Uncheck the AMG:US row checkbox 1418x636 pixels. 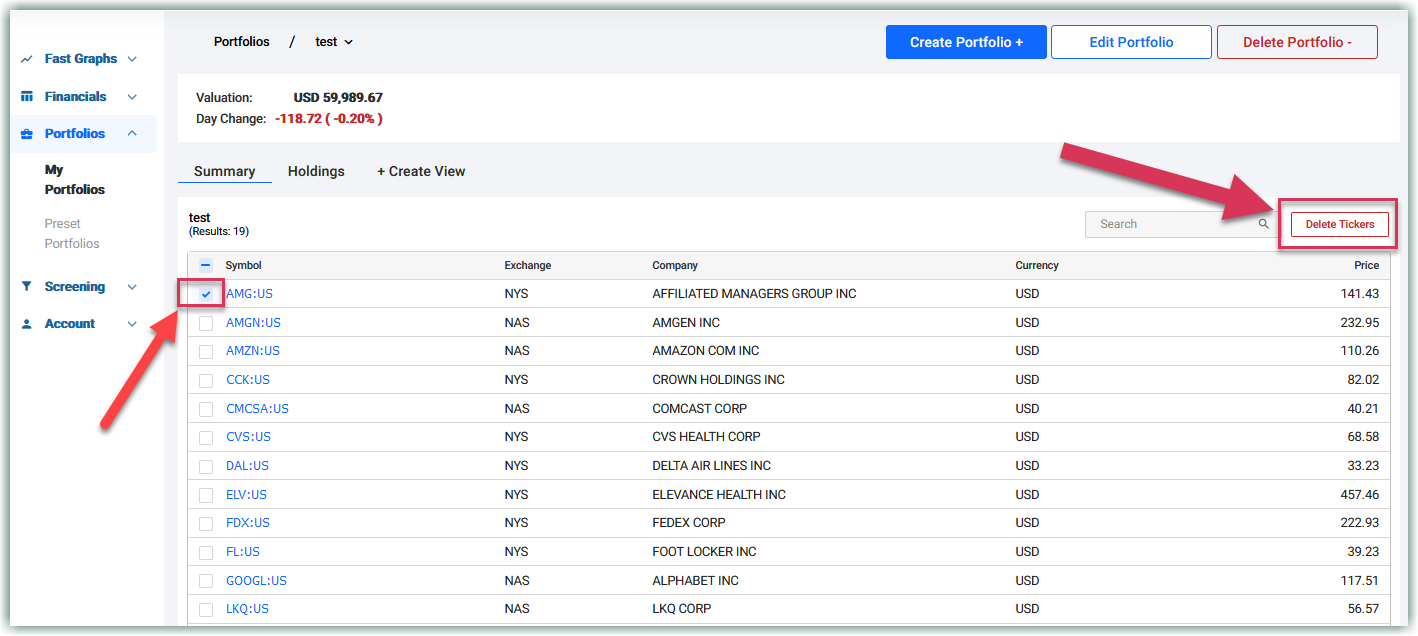(x=206, y=295)
